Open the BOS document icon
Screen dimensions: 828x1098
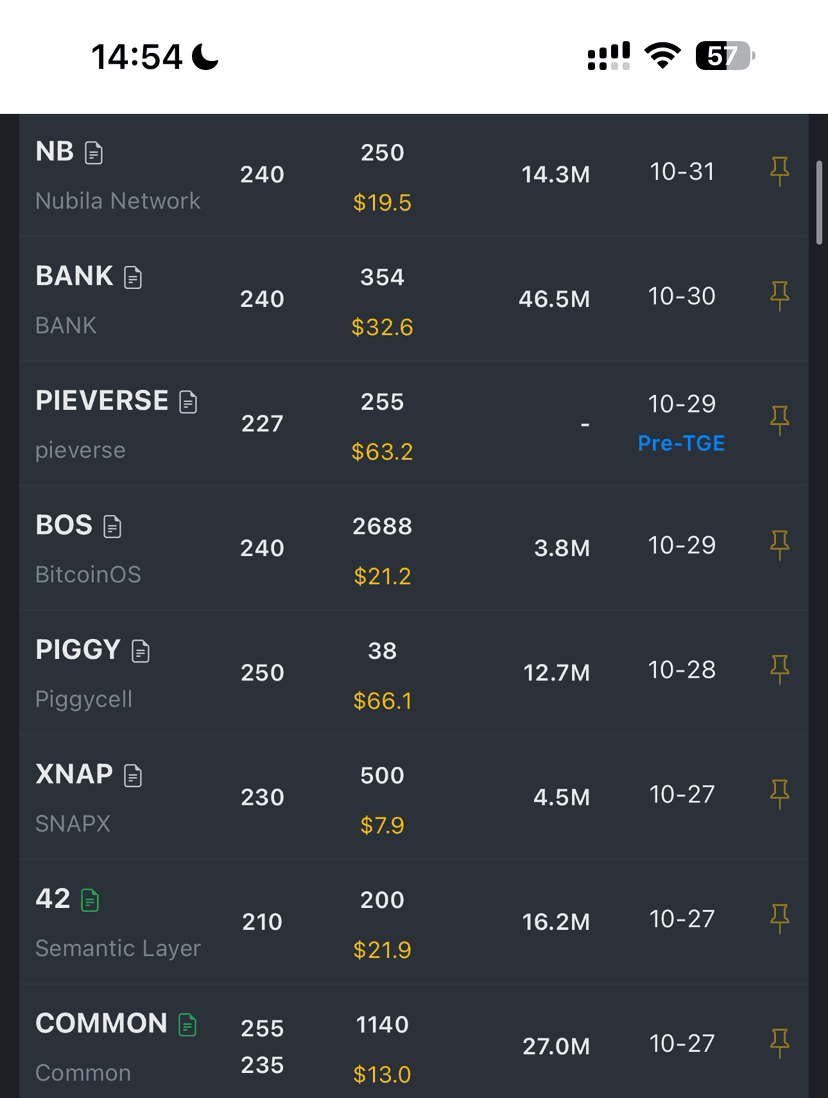(x=112, y=526)
